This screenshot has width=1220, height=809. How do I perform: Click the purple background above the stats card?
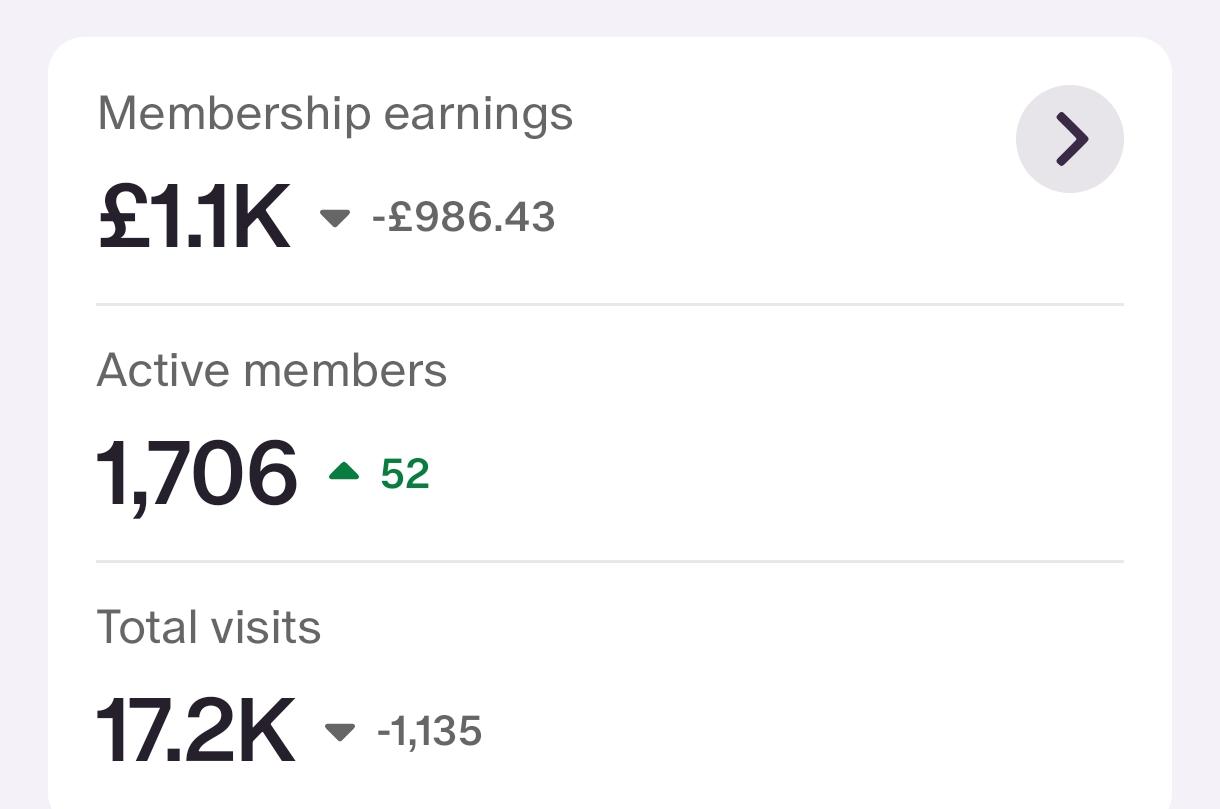tap(610, 17)
